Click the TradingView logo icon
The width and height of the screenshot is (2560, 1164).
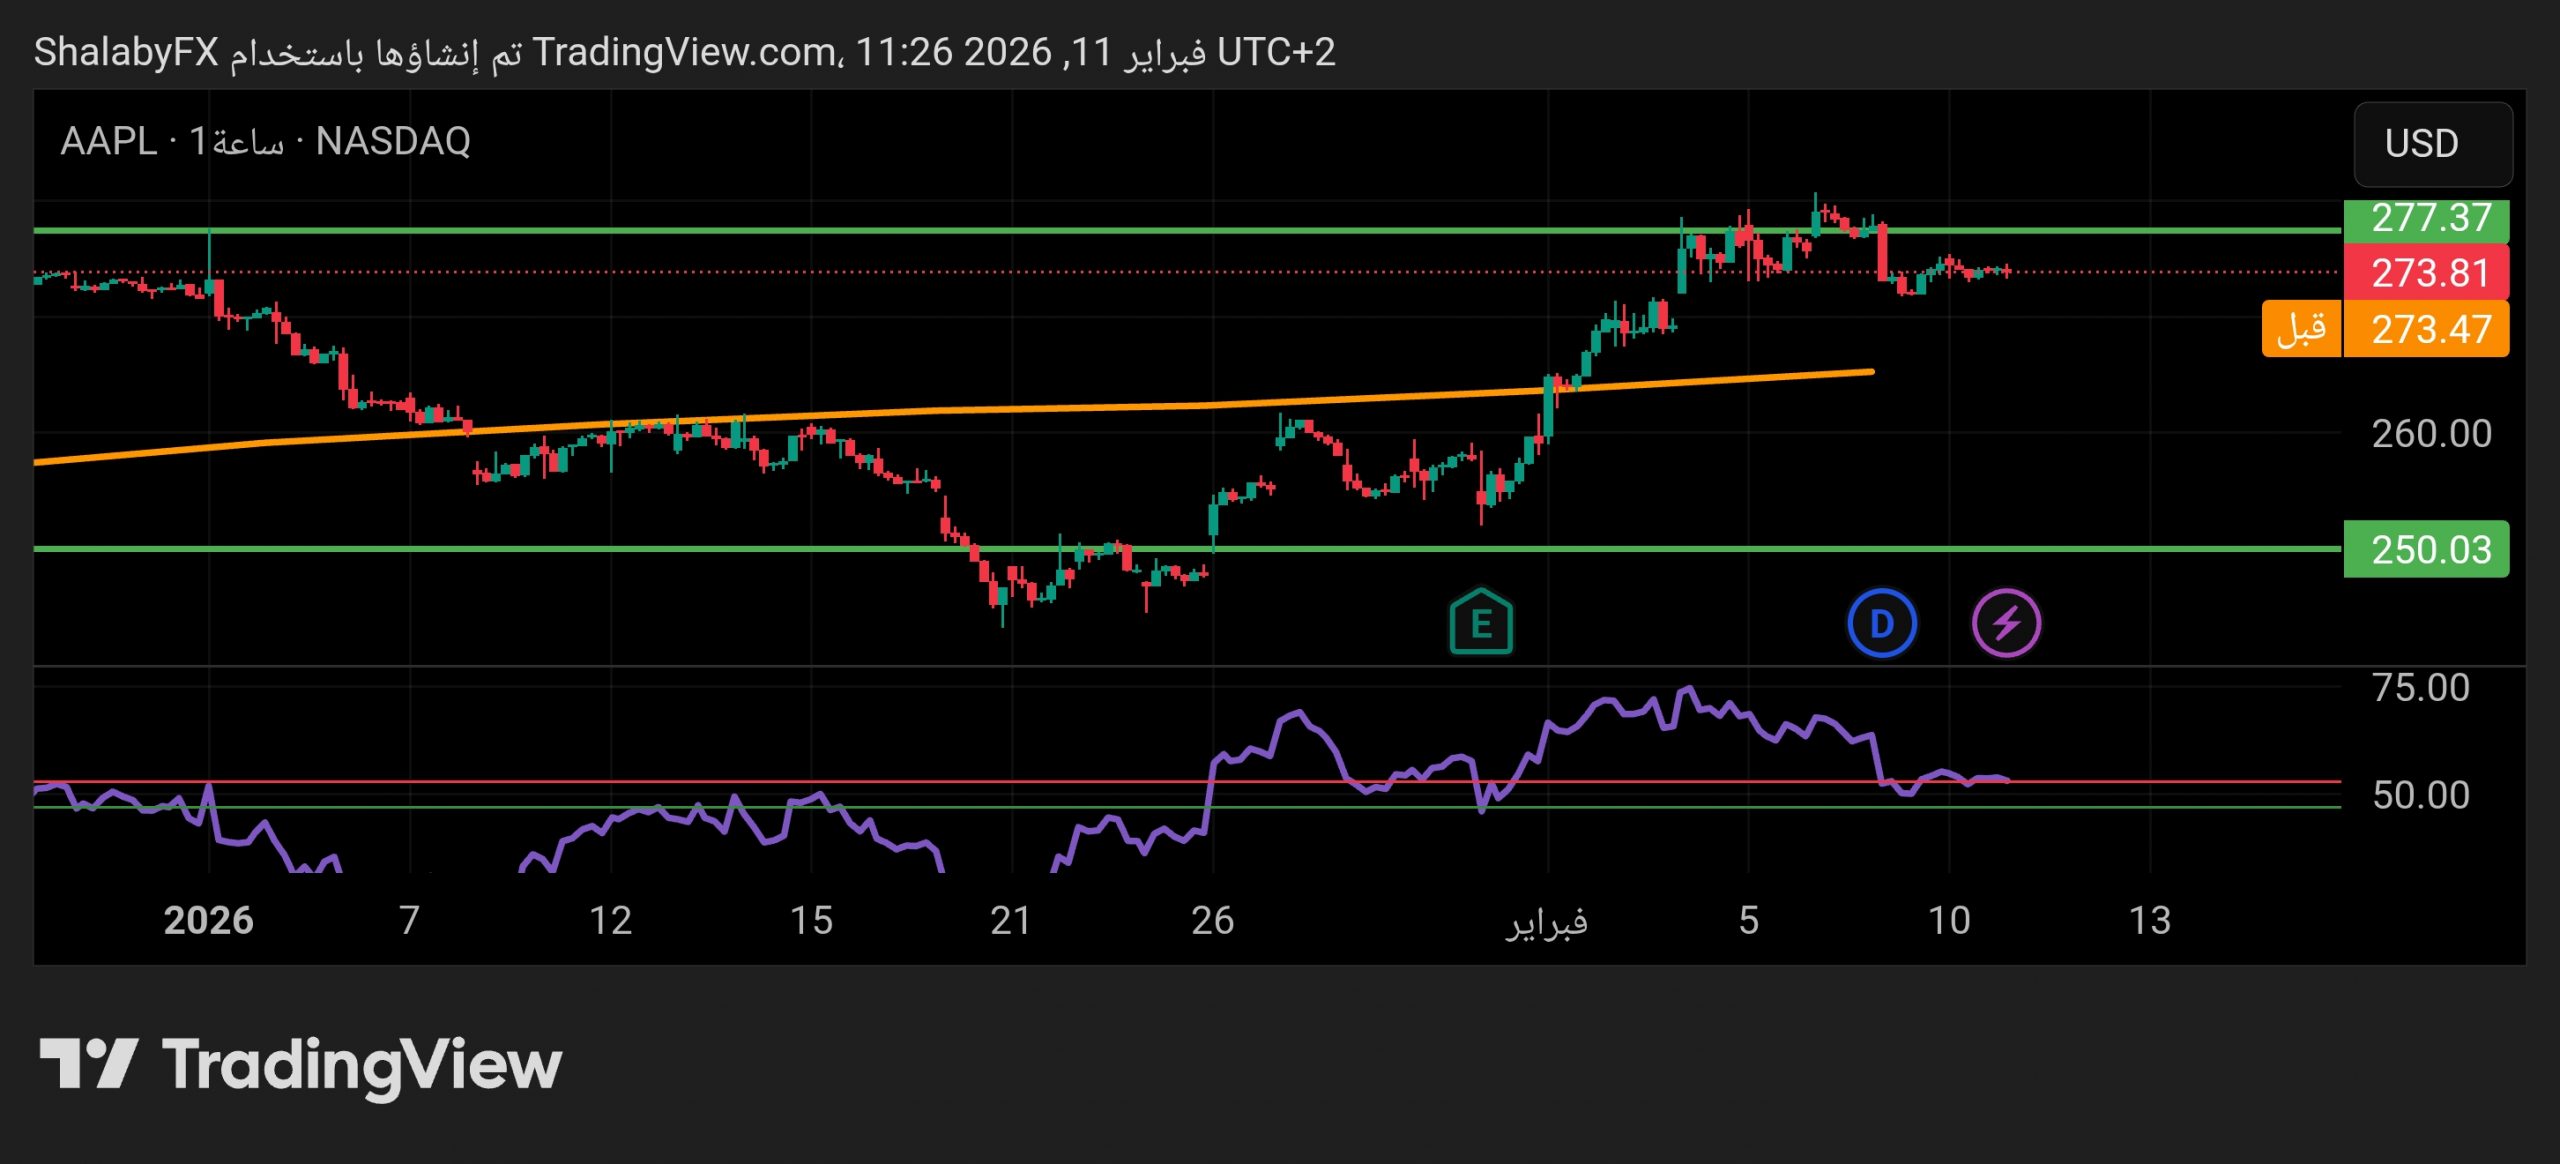tap(88, 1063)
